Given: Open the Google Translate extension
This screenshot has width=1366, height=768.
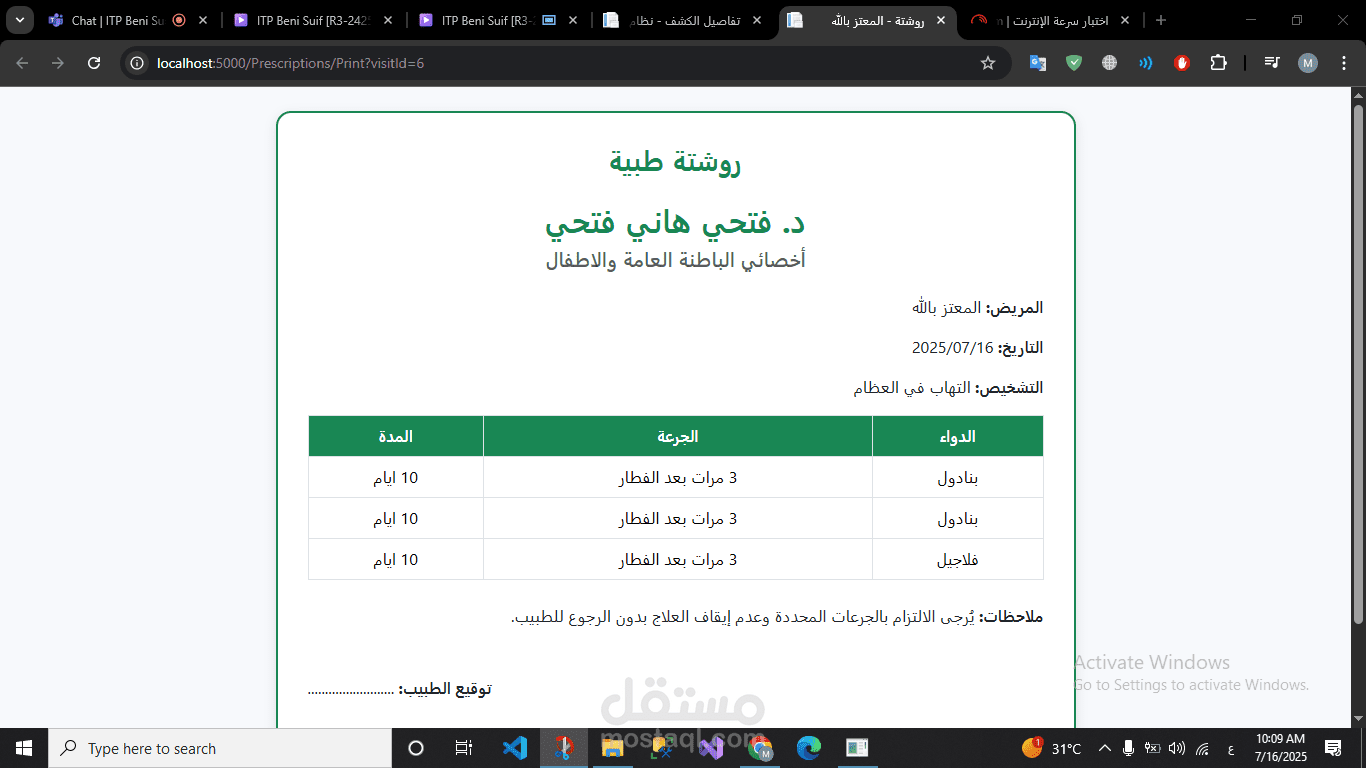Looking at the screenshot, I should click(1038, 63).
